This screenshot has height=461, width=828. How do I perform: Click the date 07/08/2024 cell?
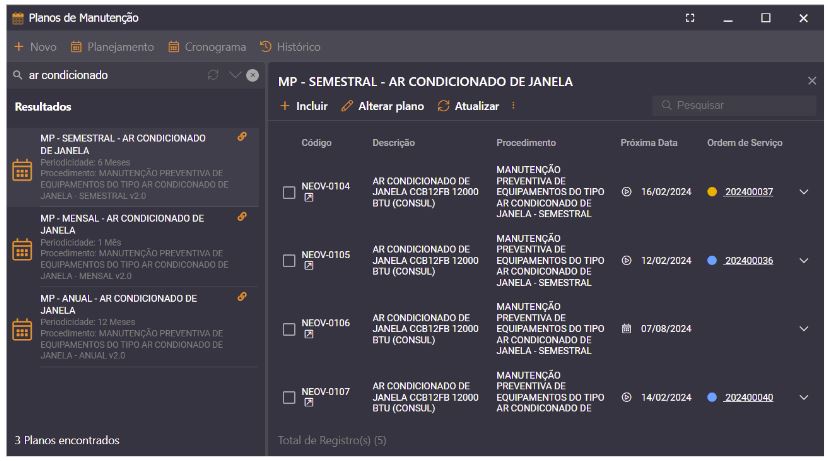(x=666, y=328)
